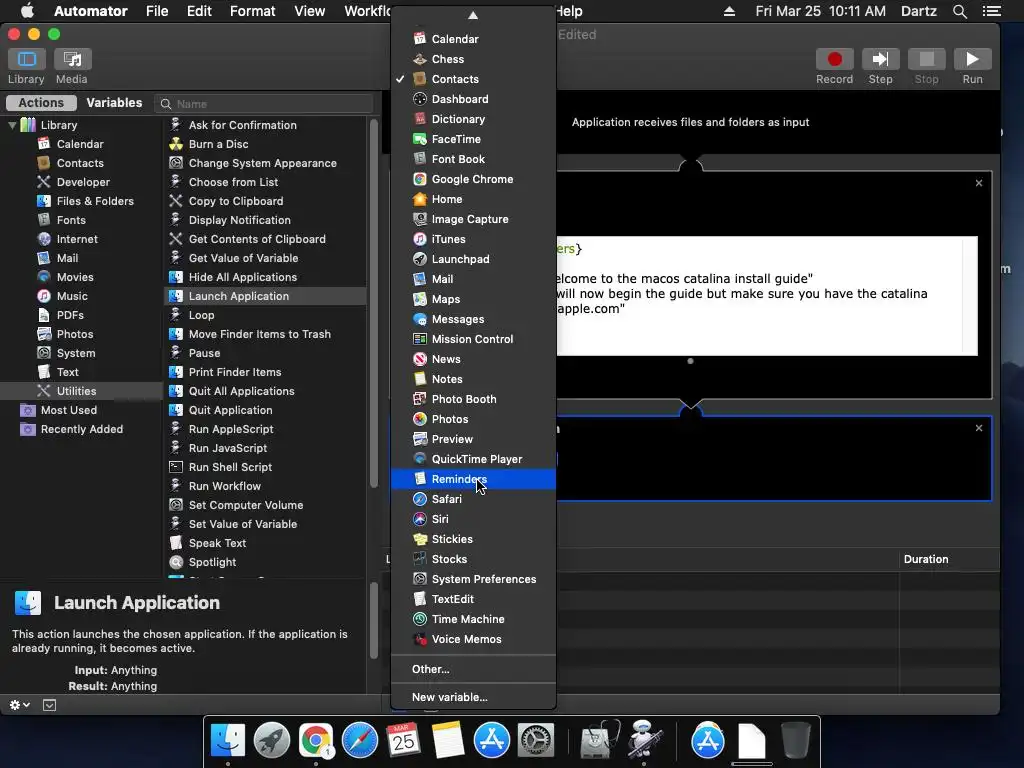Select New variable... menu entry

tap(473, 697)
